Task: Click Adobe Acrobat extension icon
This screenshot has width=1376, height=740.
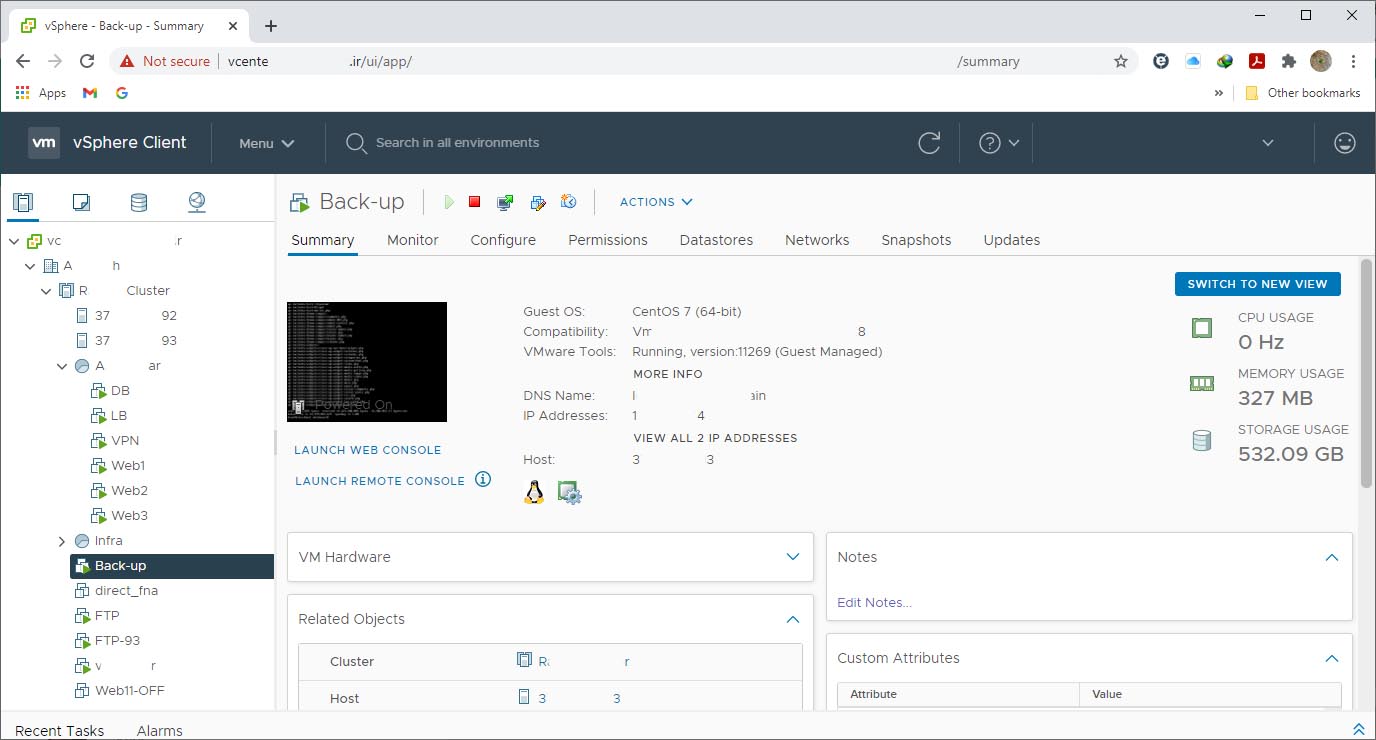Action: [1257, 61]
